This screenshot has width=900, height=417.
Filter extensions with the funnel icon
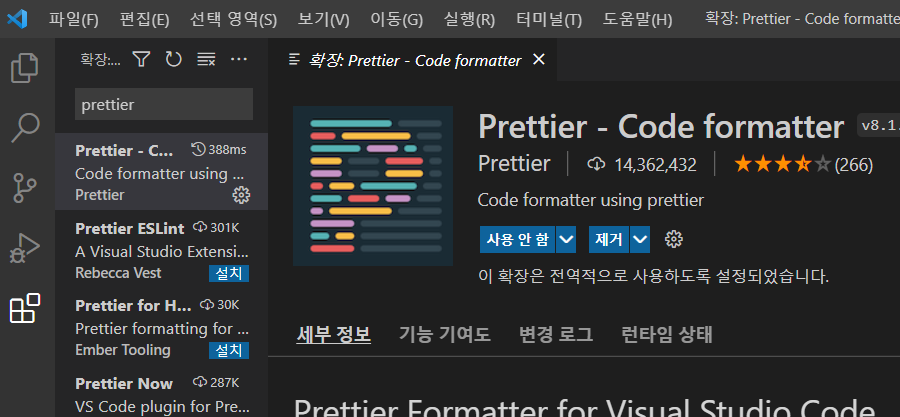pyautogui.click(x=141, y=59)
